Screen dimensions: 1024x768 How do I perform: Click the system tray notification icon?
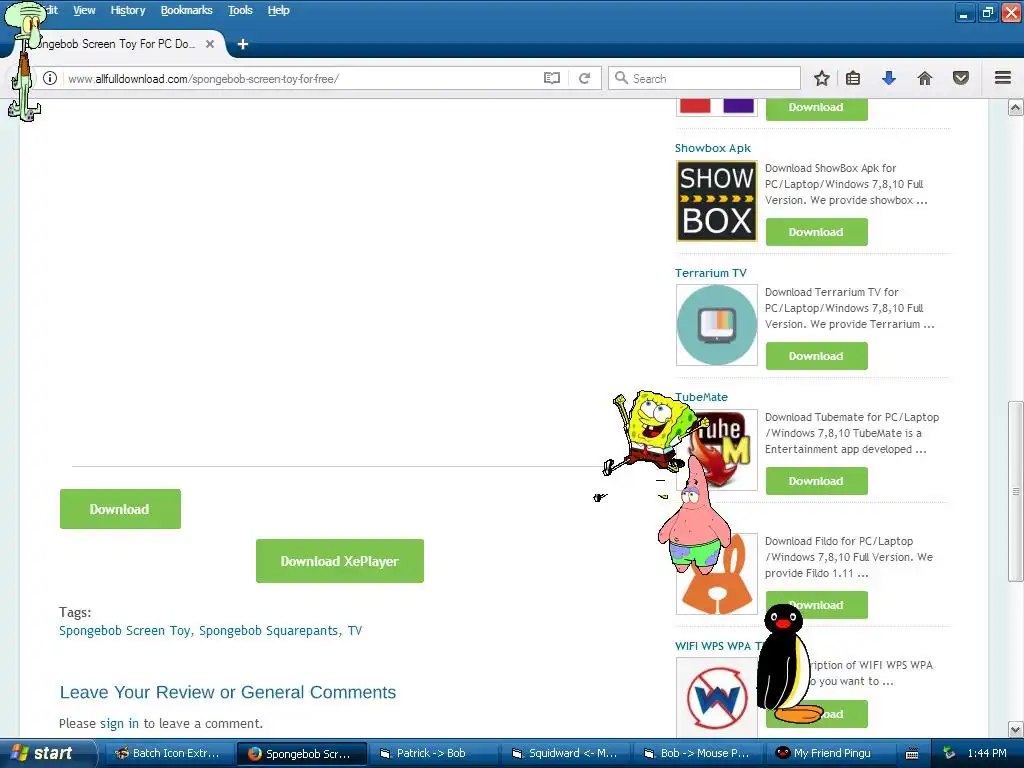[949, 753]
